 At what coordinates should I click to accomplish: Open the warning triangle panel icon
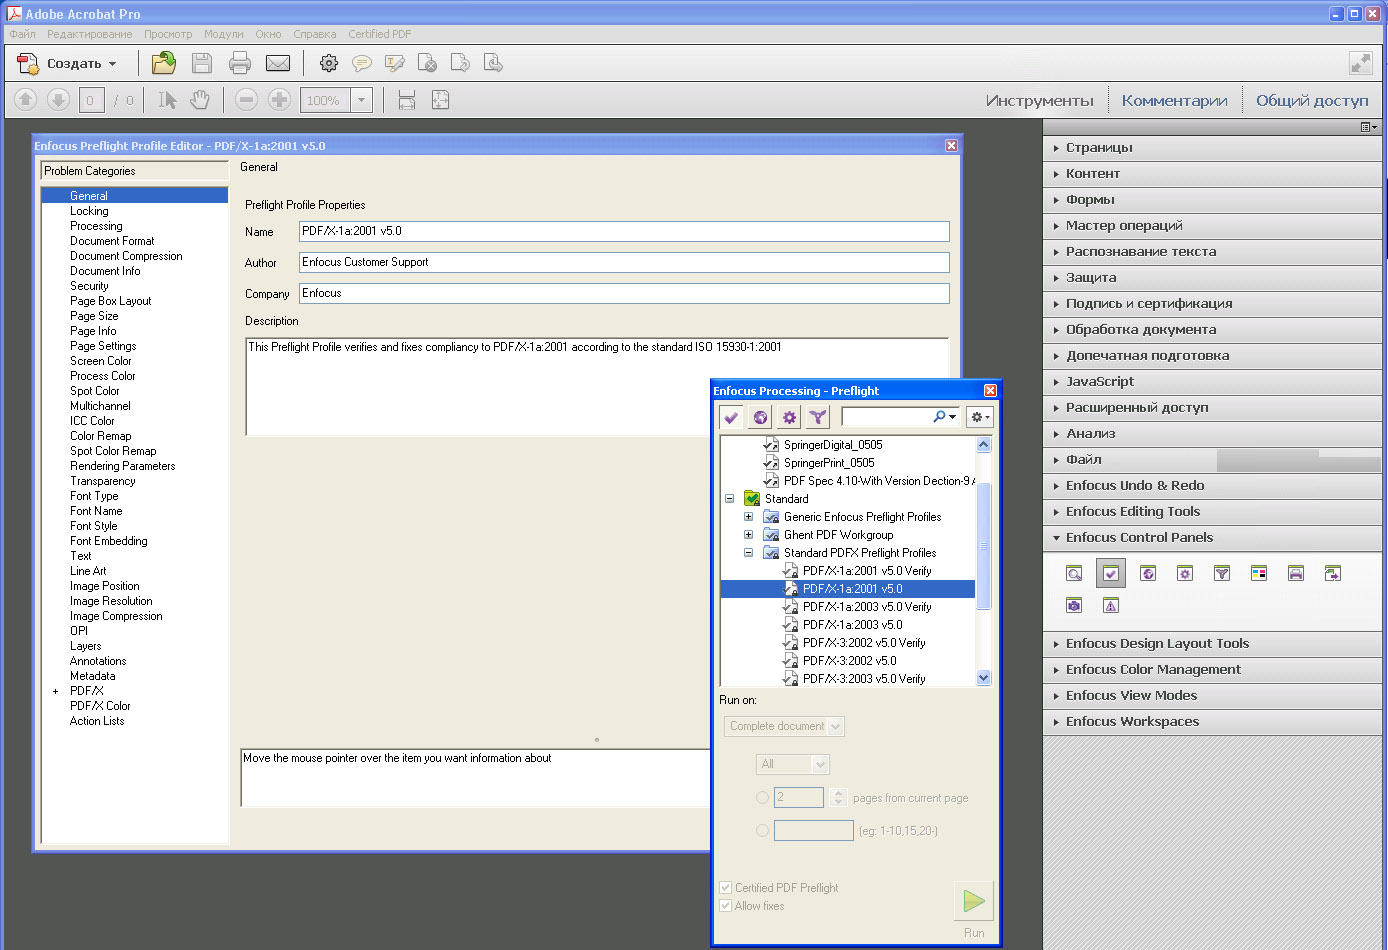1111,605
